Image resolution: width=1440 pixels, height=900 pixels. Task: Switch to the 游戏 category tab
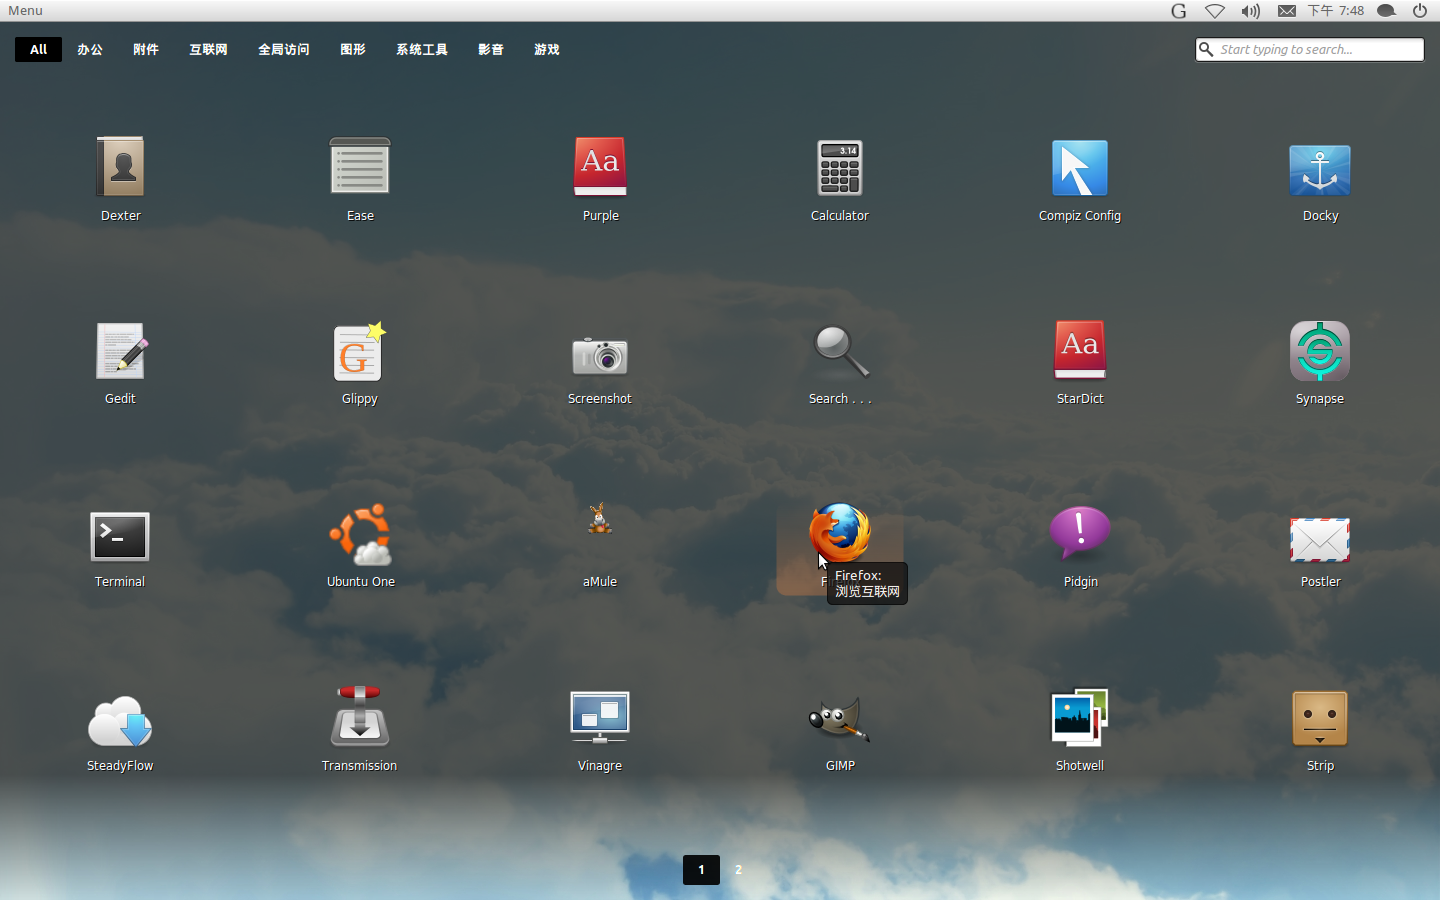547,49
